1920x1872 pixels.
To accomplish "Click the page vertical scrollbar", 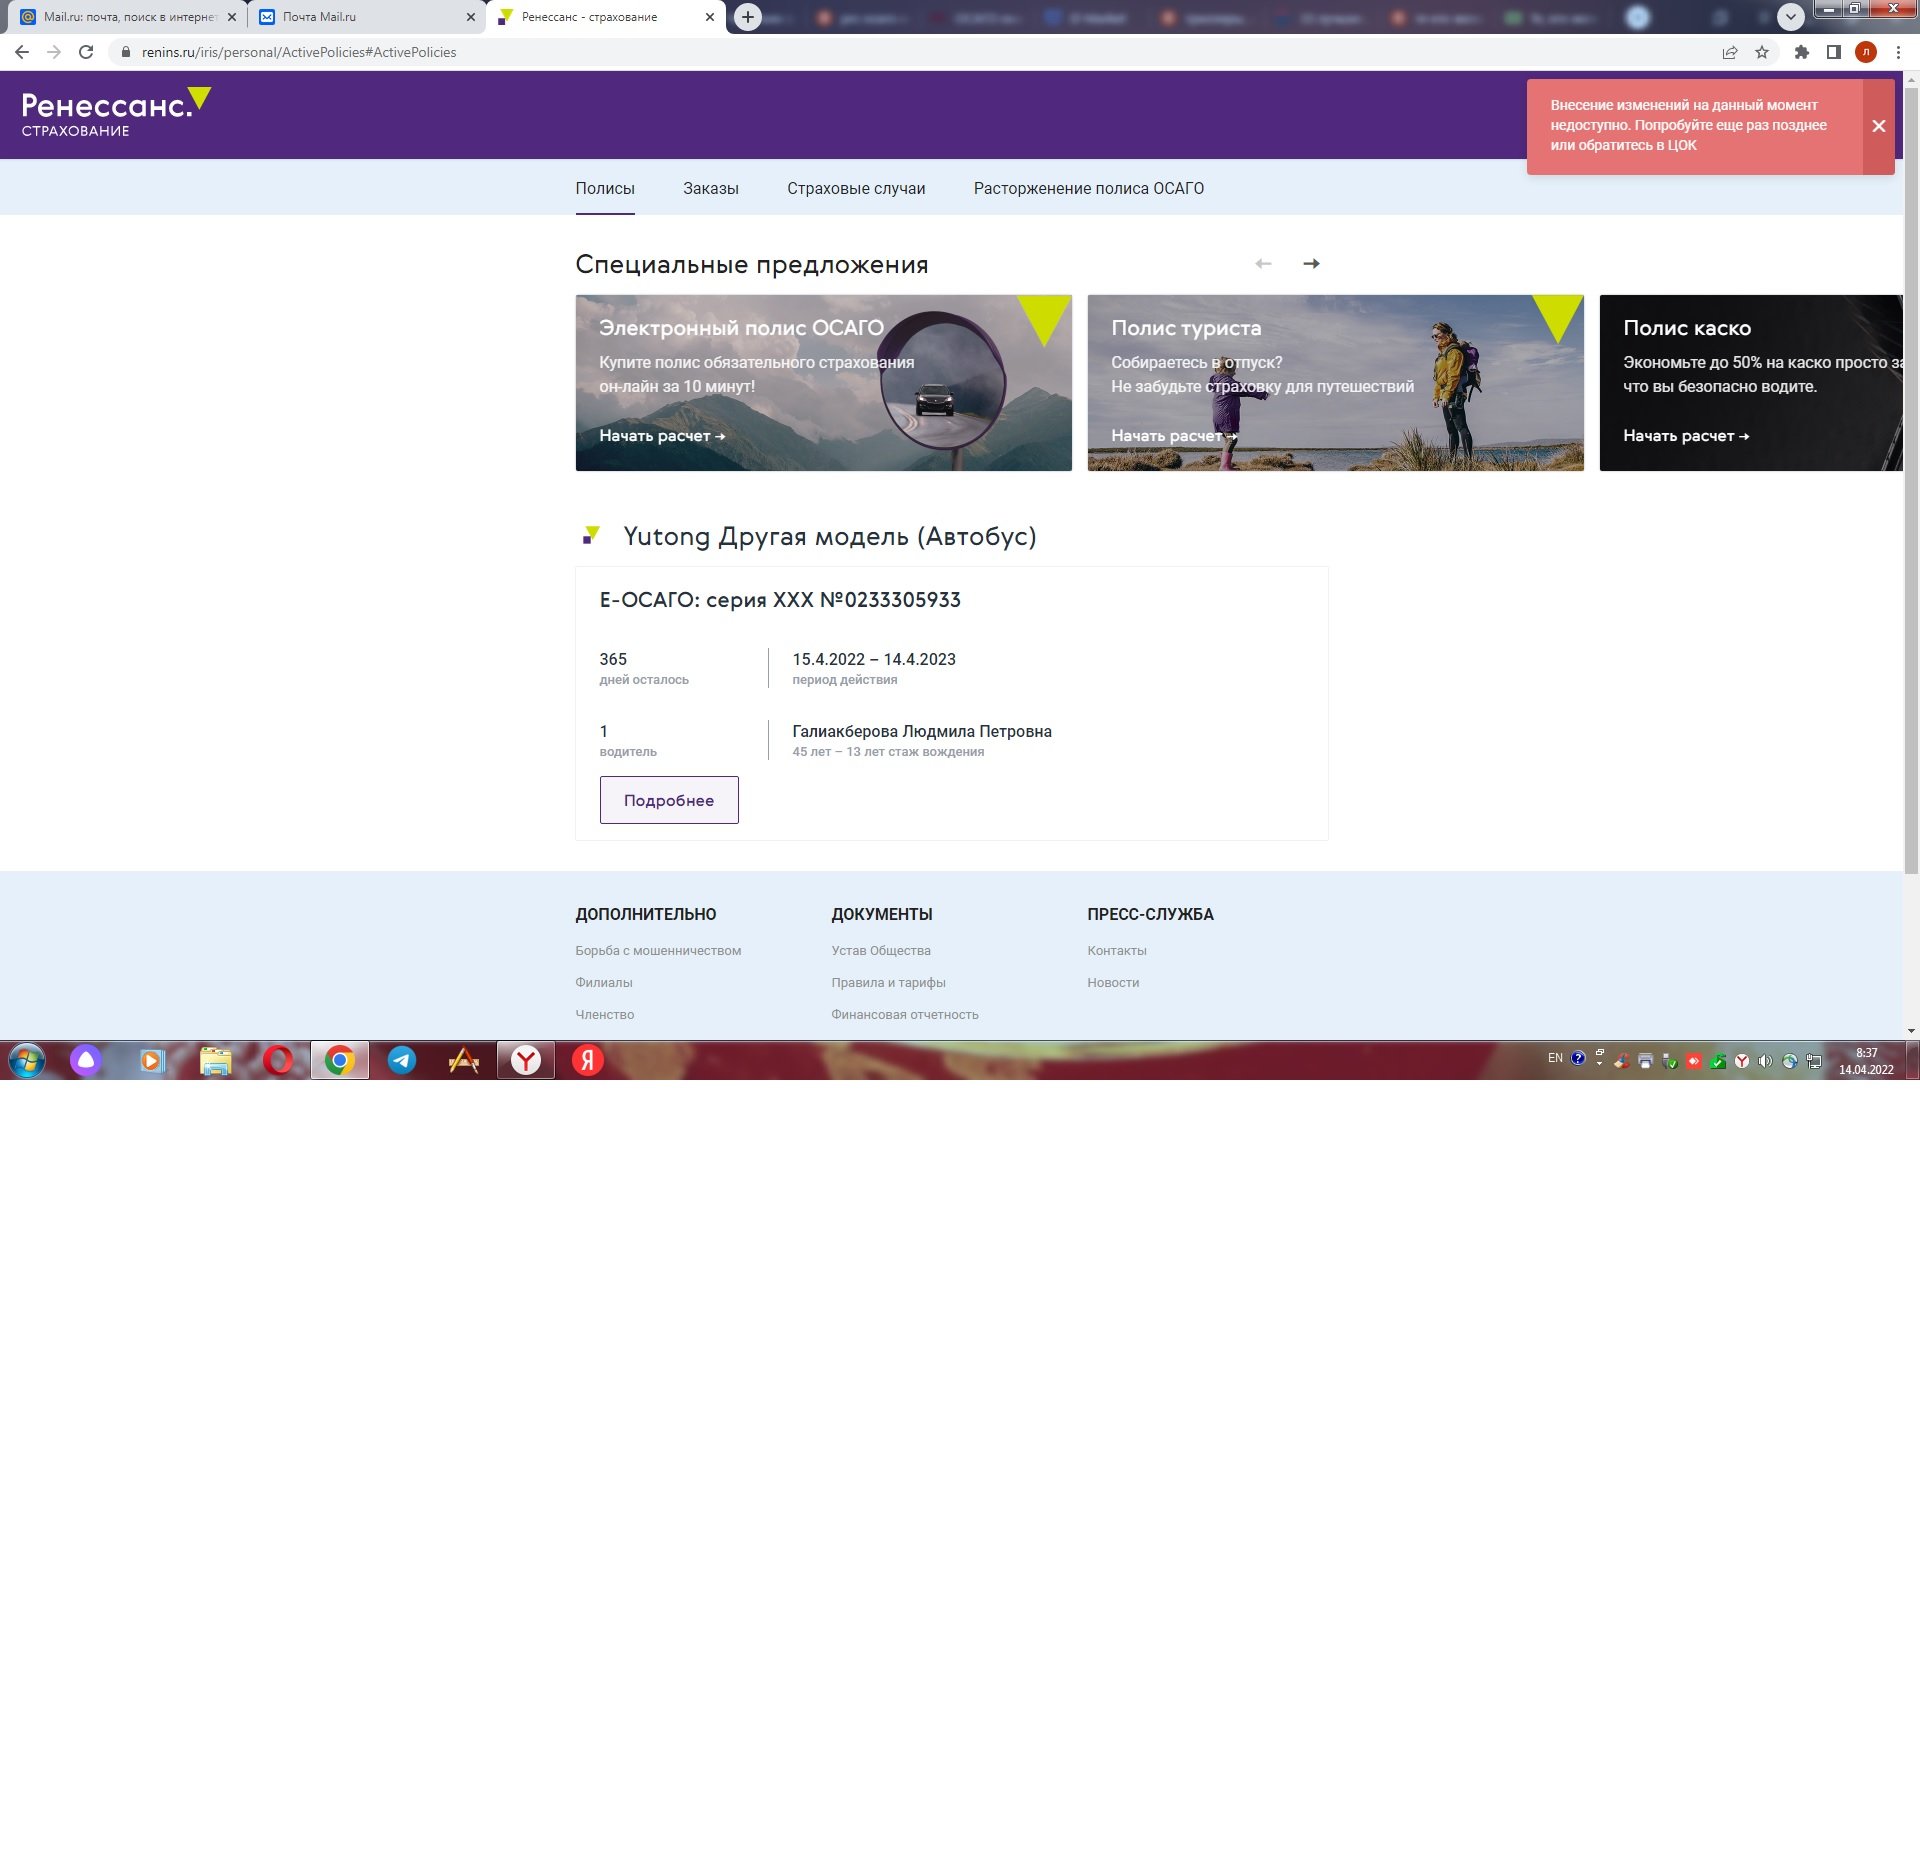I will (x=1911, y=480).
